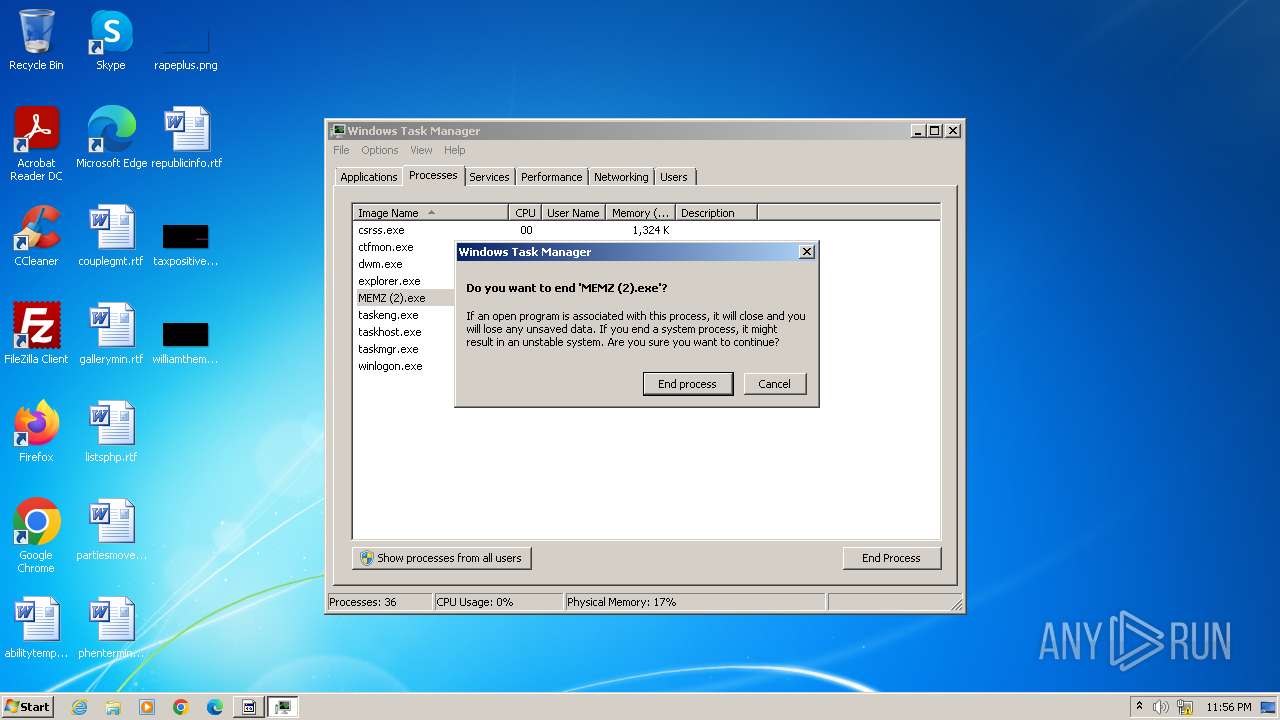Screen dimensions: 1280x720
Task: Open Internet Explorer in the taskbar
Action: pos(79,707)
